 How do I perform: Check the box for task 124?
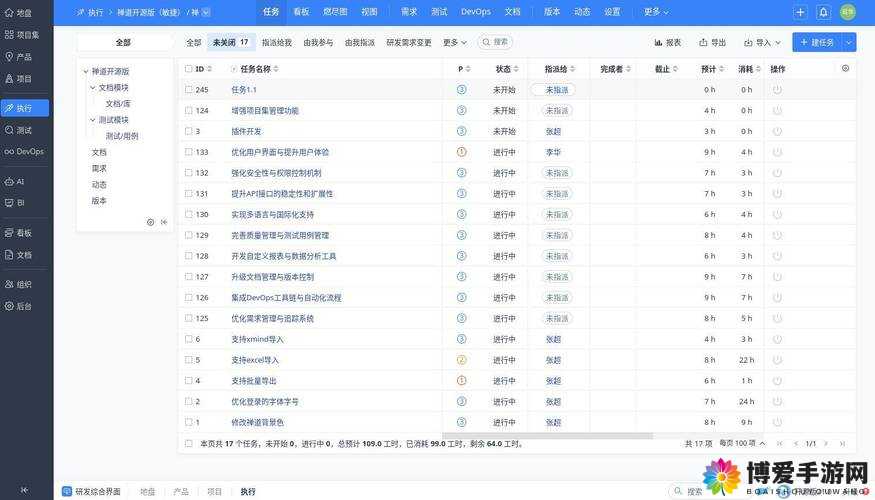point(189,110)
